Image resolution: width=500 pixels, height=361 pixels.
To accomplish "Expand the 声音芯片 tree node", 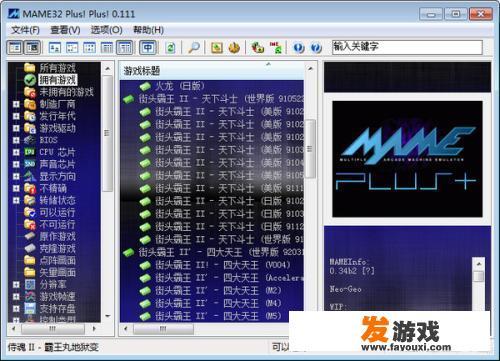I will pos(16,164).
